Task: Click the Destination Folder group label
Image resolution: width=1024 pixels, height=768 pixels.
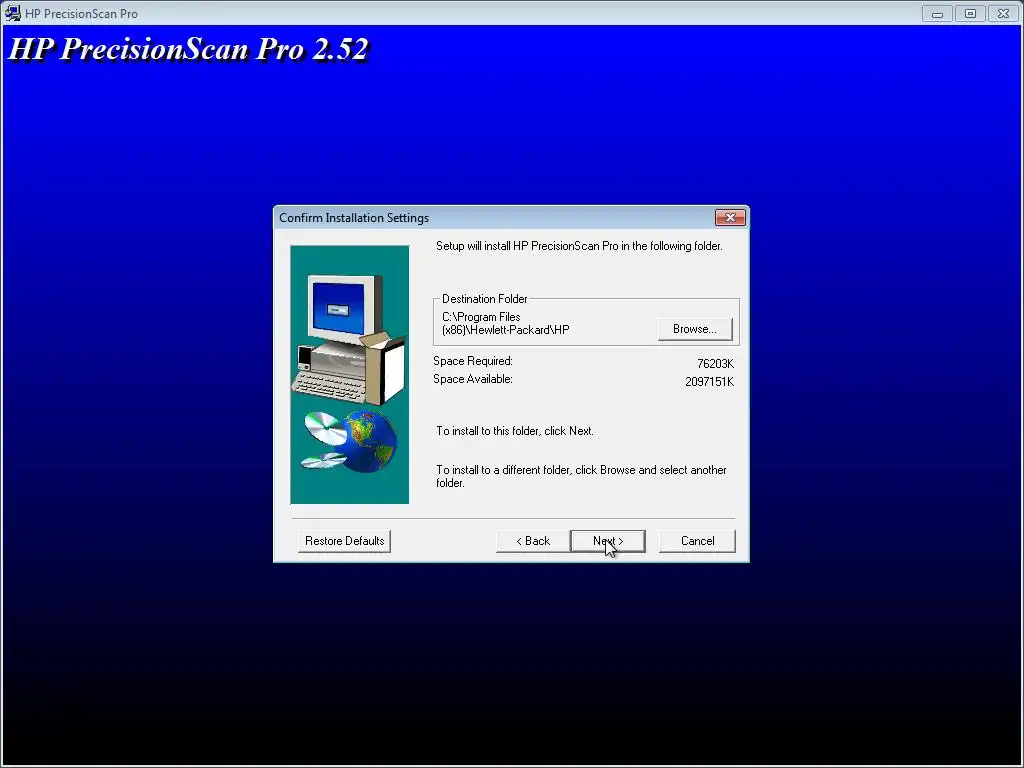Action: pyautogui.click(x=485, y=299)
